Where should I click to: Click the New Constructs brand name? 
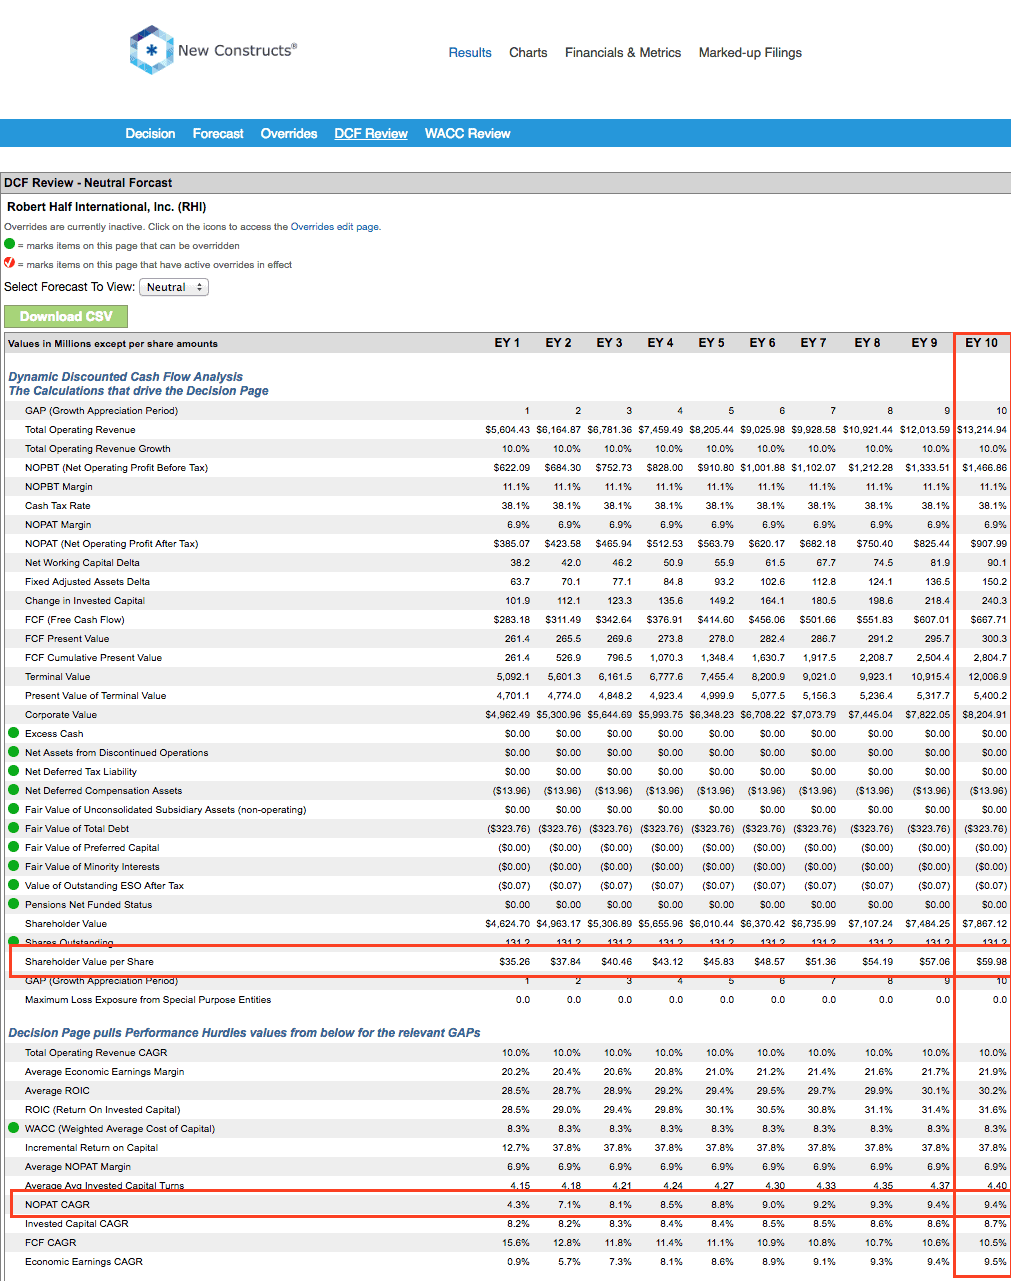tap(237, 50)
